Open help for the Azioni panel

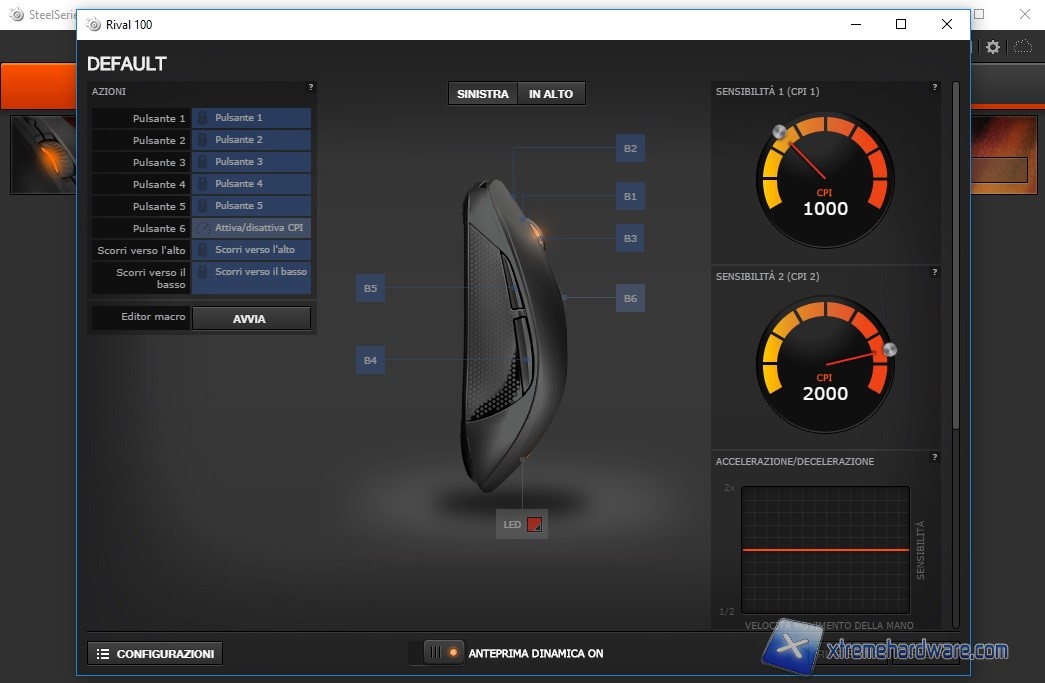coord(310,88)
